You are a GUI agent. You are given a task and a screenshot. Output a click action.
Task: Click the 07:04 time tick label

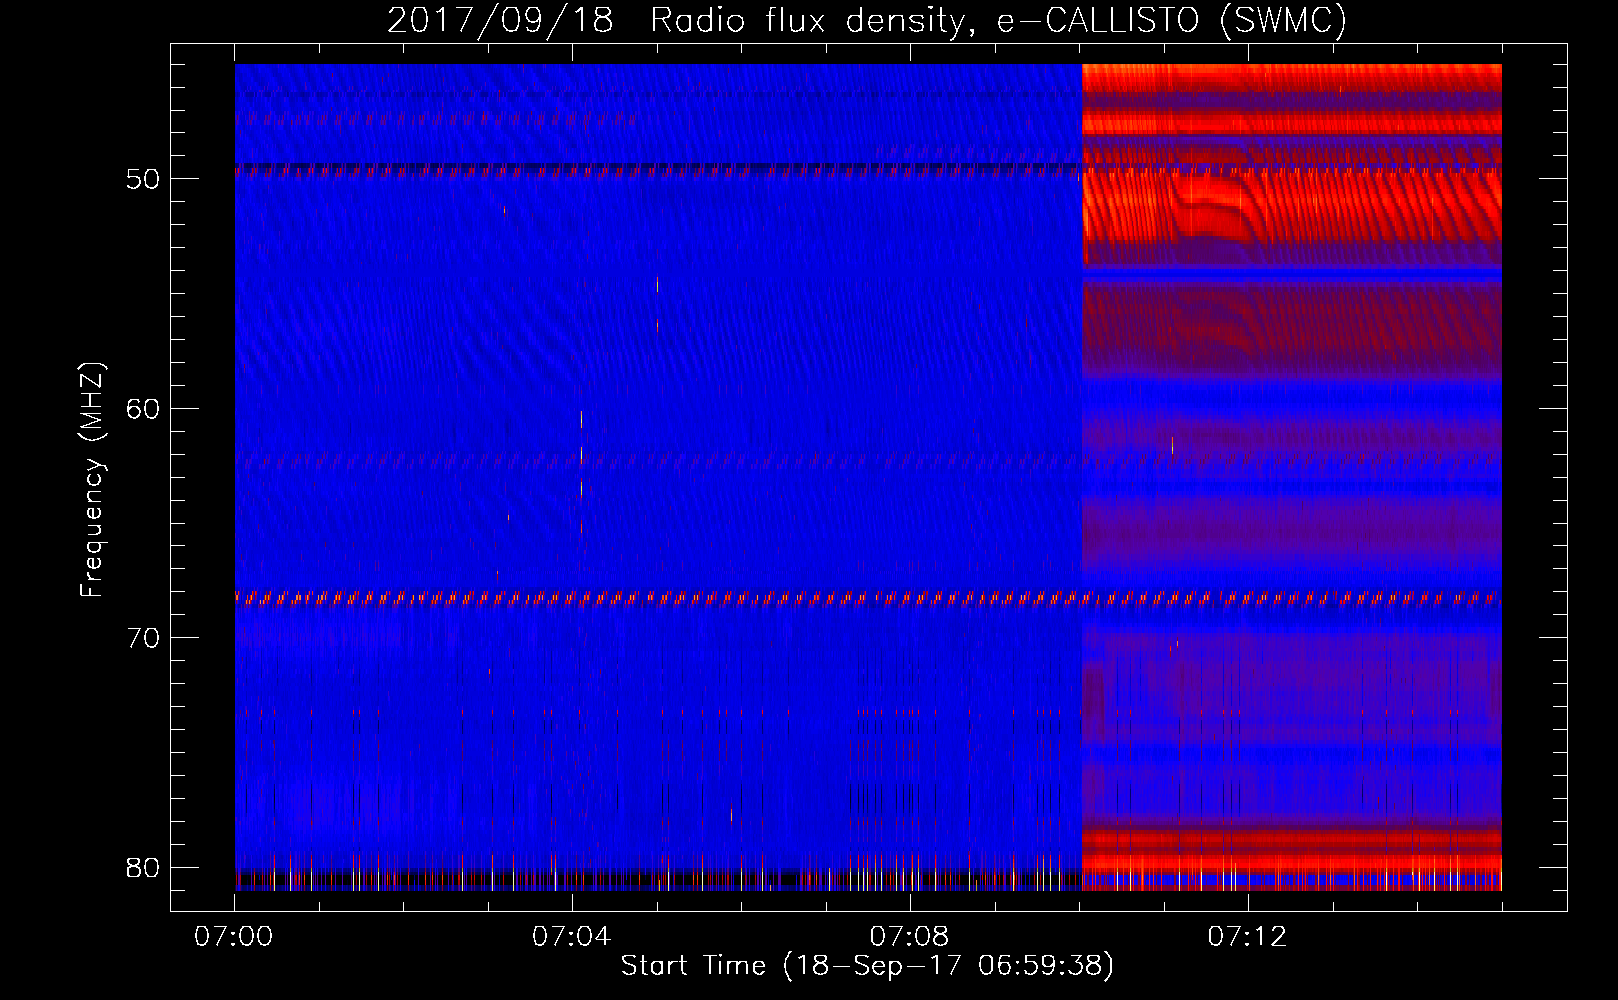pyautogui.click(x=572, y=937)
